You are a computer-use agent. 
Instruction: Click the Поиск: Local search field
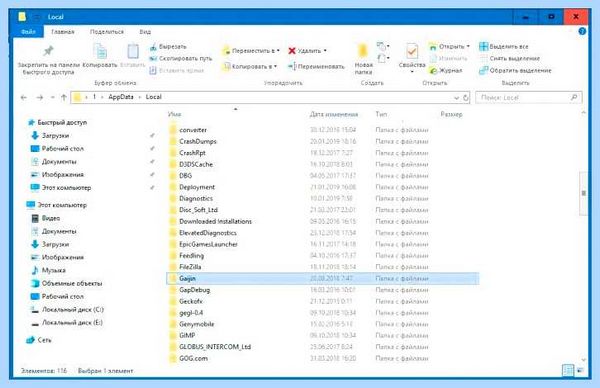(x=529, y=98)
